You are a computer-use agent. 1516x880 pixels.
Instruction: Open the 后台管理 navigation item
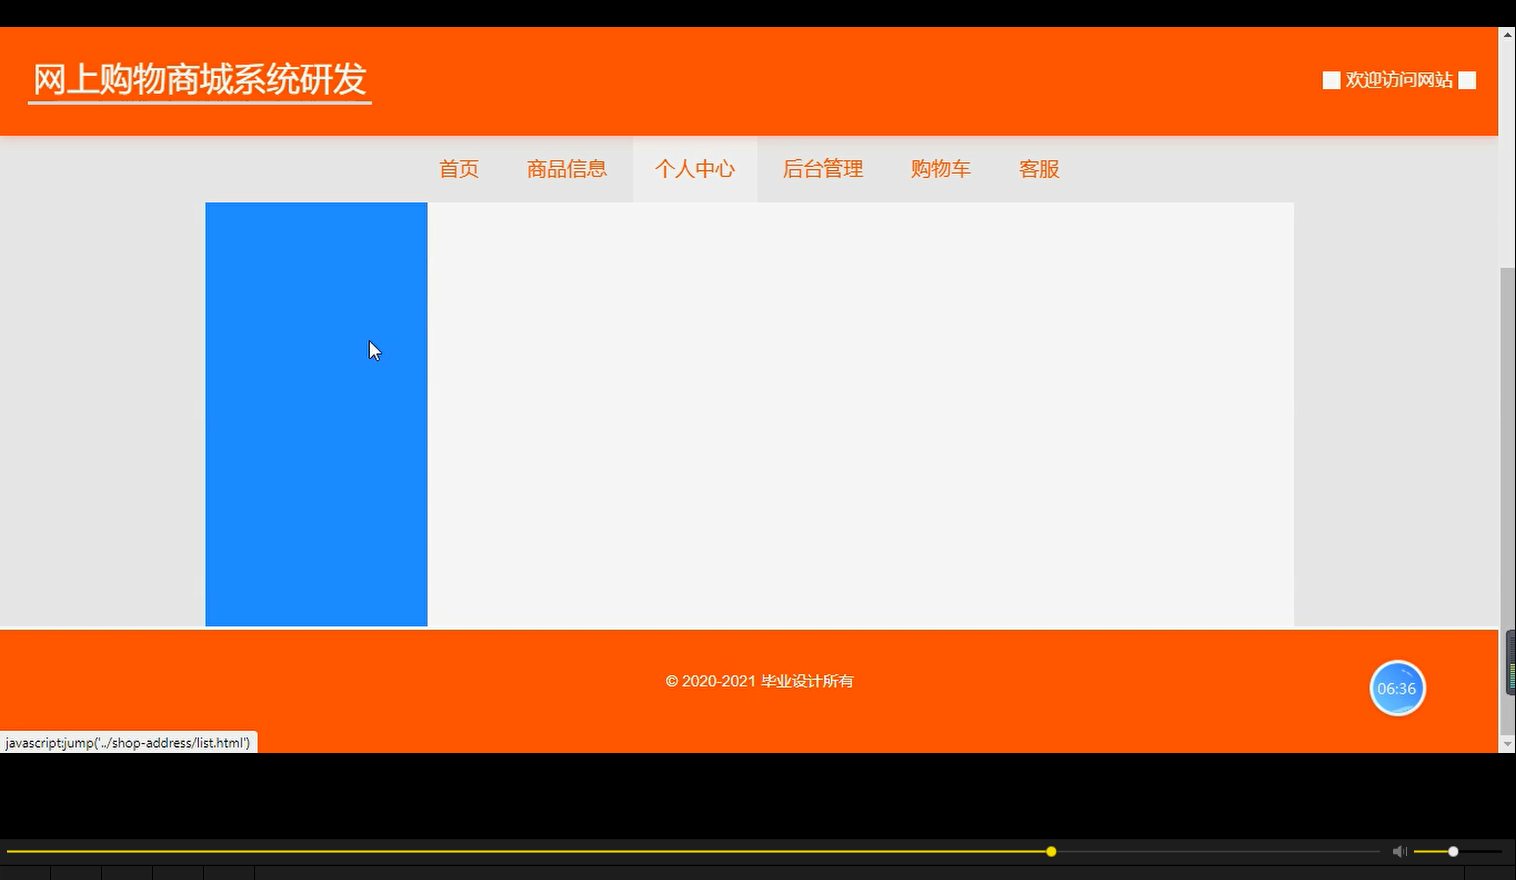822,169
